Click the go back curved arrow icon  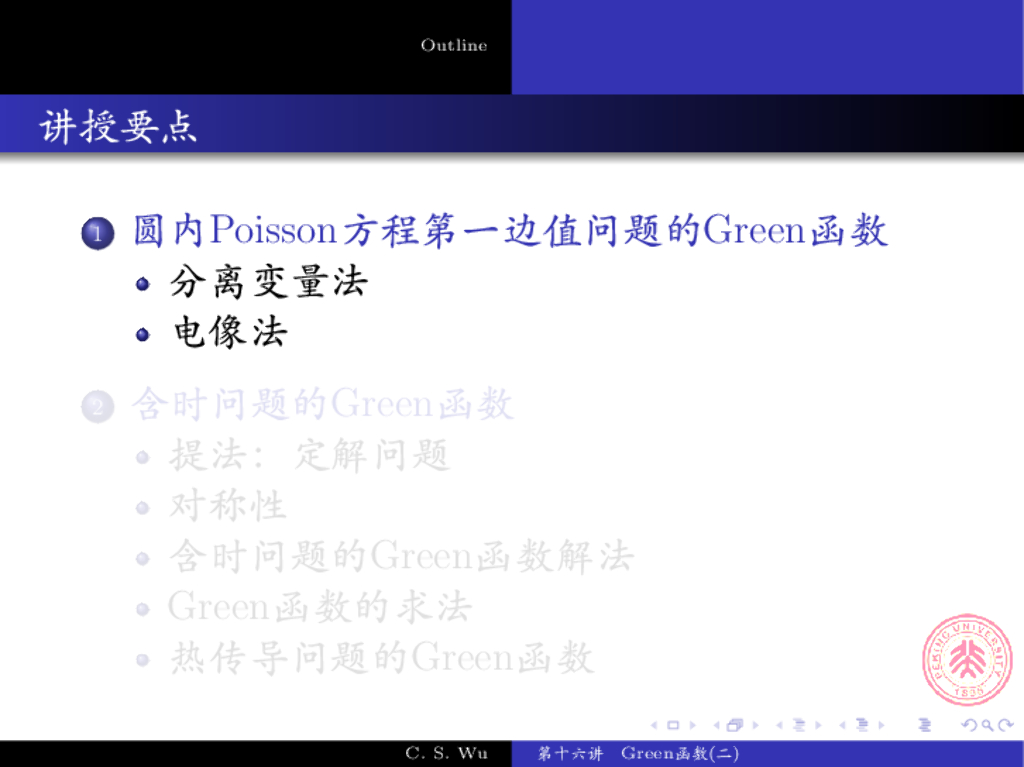click(x=969, y=725)
